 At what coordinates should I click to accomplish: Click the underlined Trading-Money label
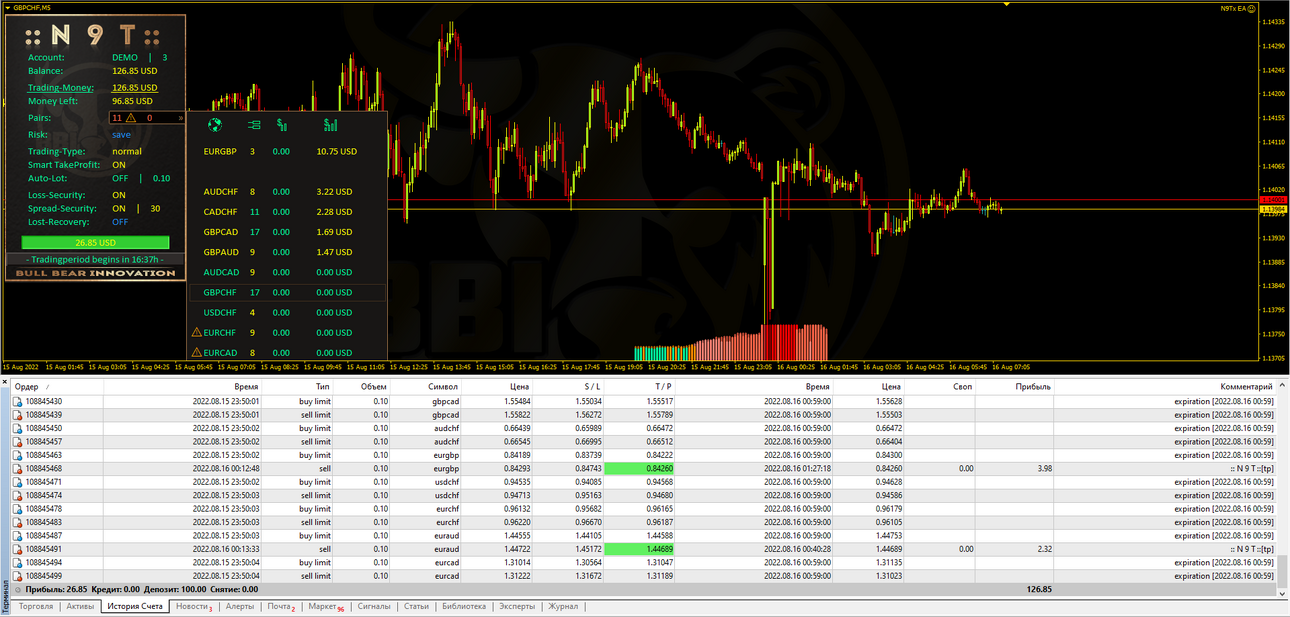(61, 88)
